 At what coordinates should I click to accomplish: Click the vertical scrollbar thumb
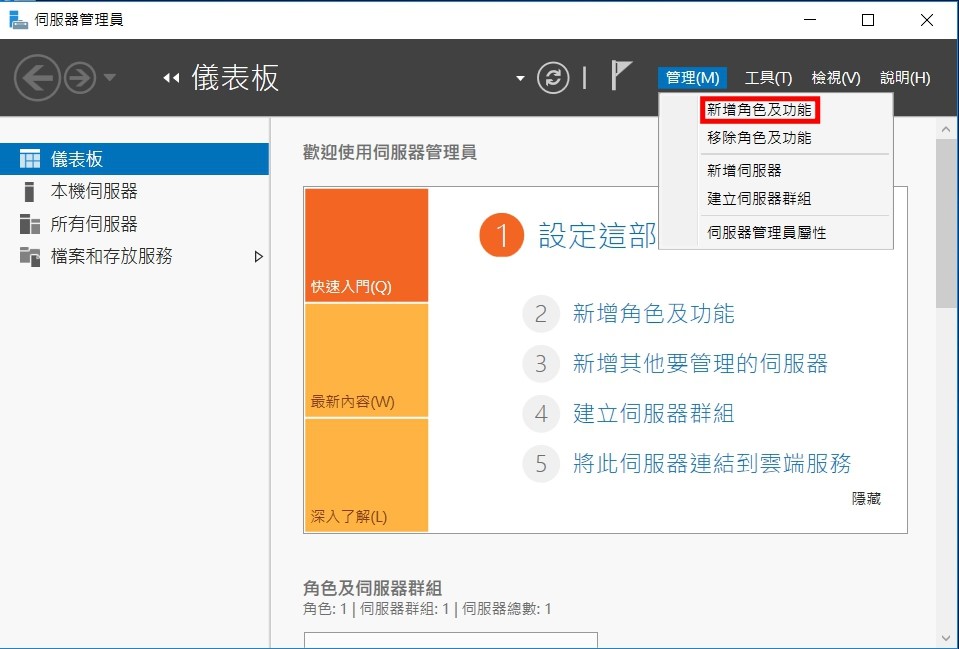pyautogui.click(x=946, y=223)
